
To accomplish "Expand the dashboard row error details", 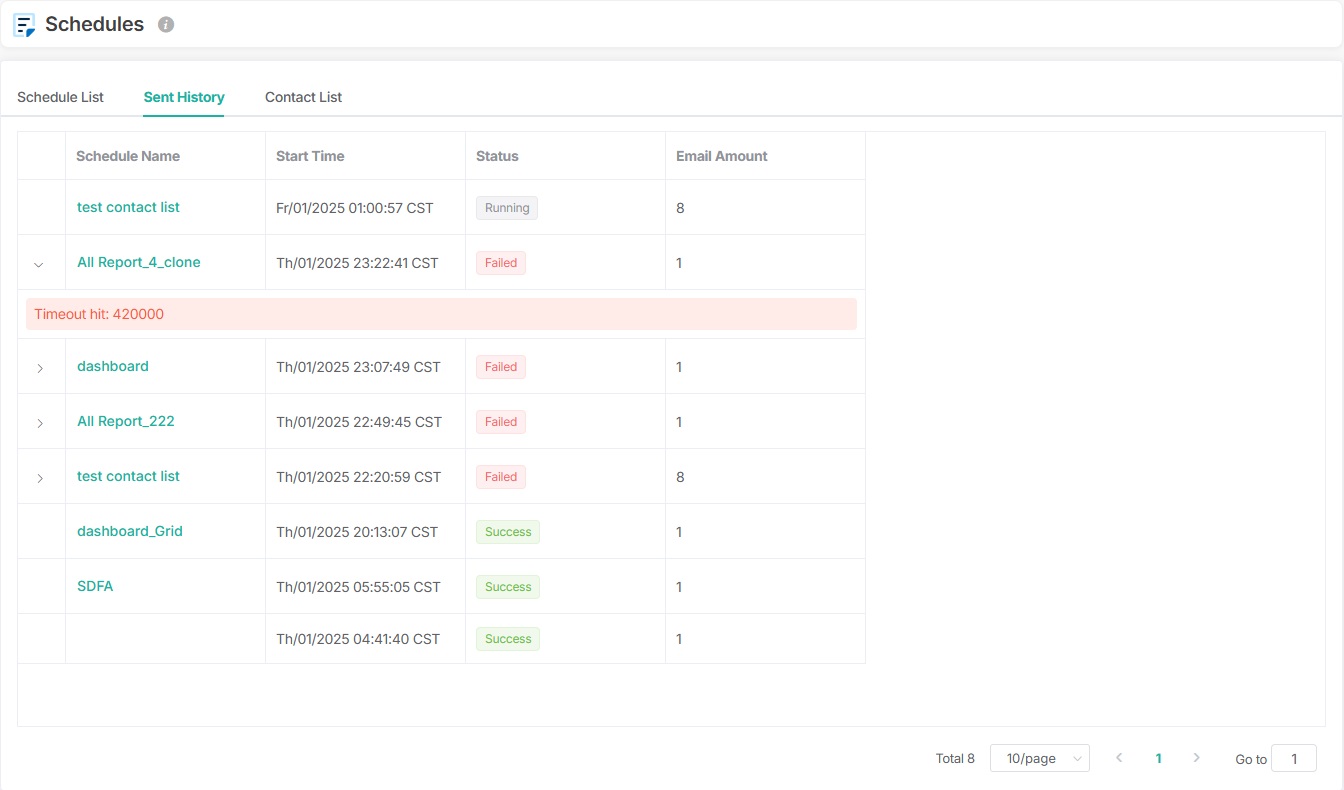I will pyautogui.click(x=40, y=368).
